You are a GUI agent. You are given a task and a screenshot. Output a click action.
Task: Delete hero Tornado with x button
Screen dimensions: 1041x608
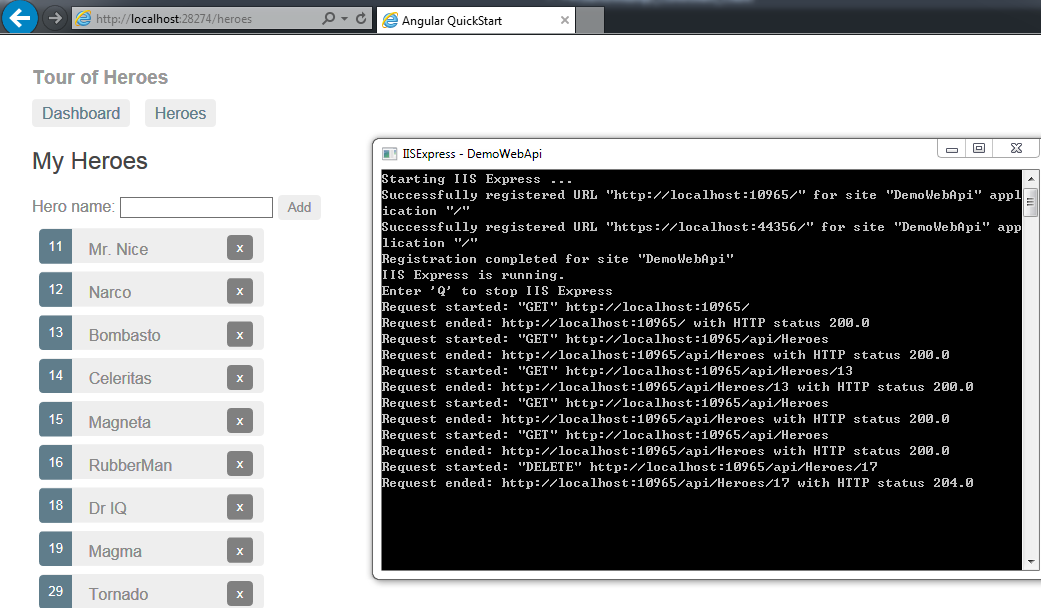tap(240, 594)
